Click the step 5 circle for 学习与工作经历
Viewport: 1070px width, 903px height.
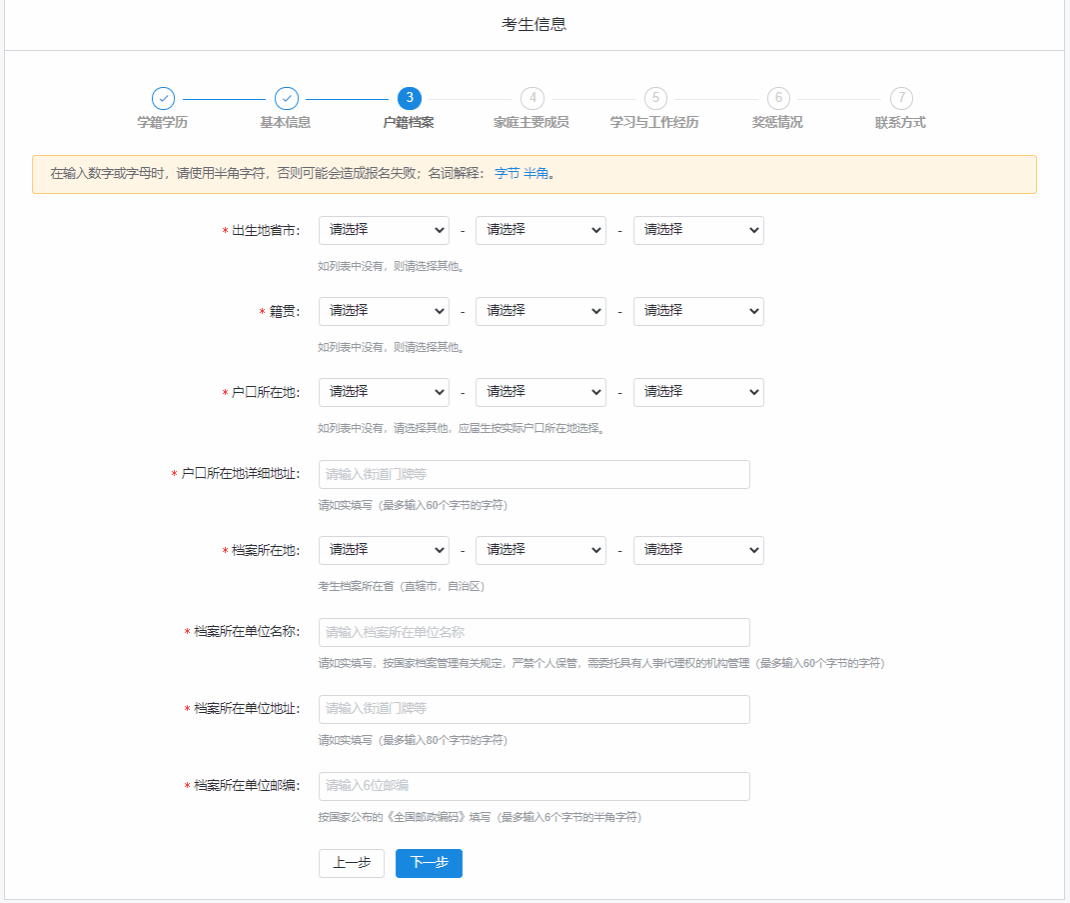[x=655, y=98]
